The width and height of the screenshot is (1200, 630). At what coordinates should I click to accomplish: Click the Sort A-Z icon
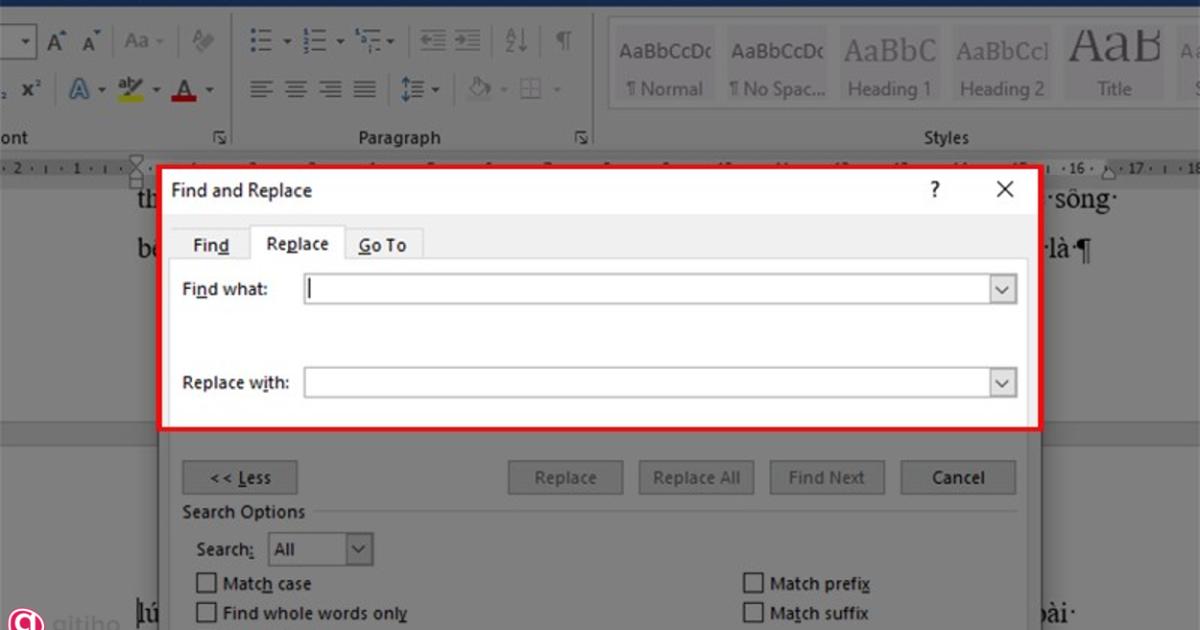click(516, 41)
